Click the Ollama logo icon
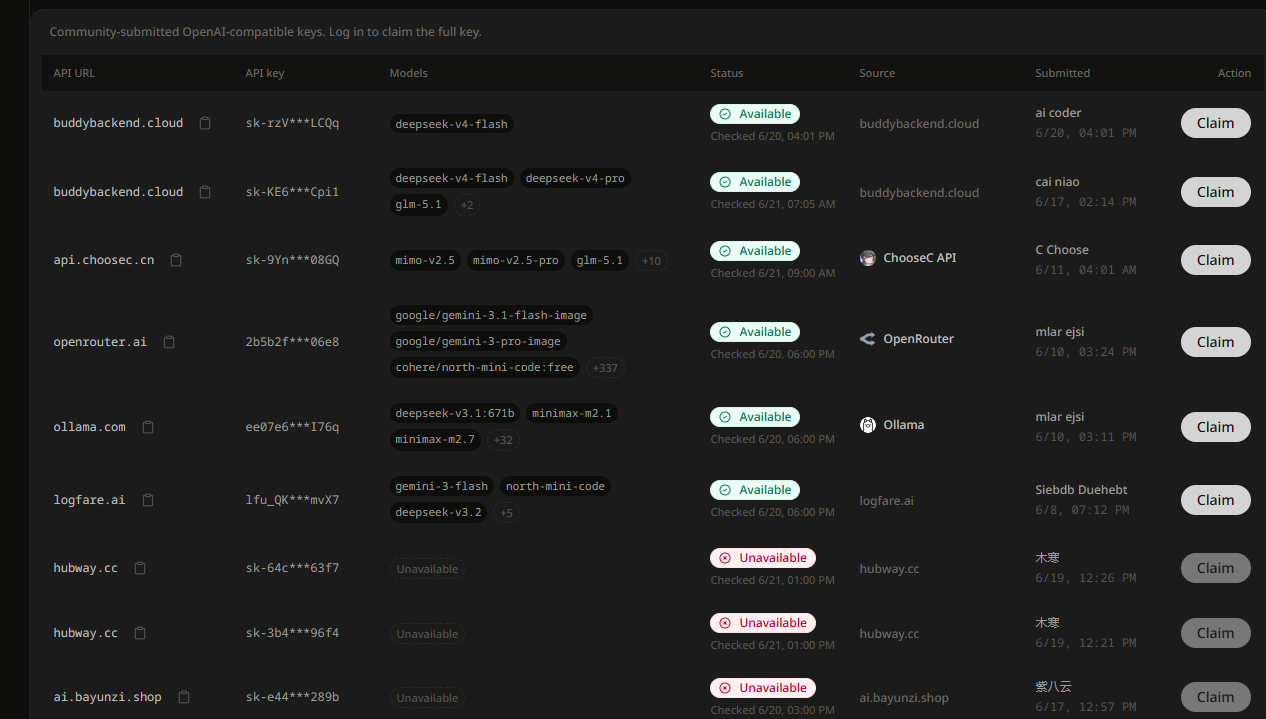The height and width of the screenshot is (719, 1266). pyautogui.click(x=868, y=425)
